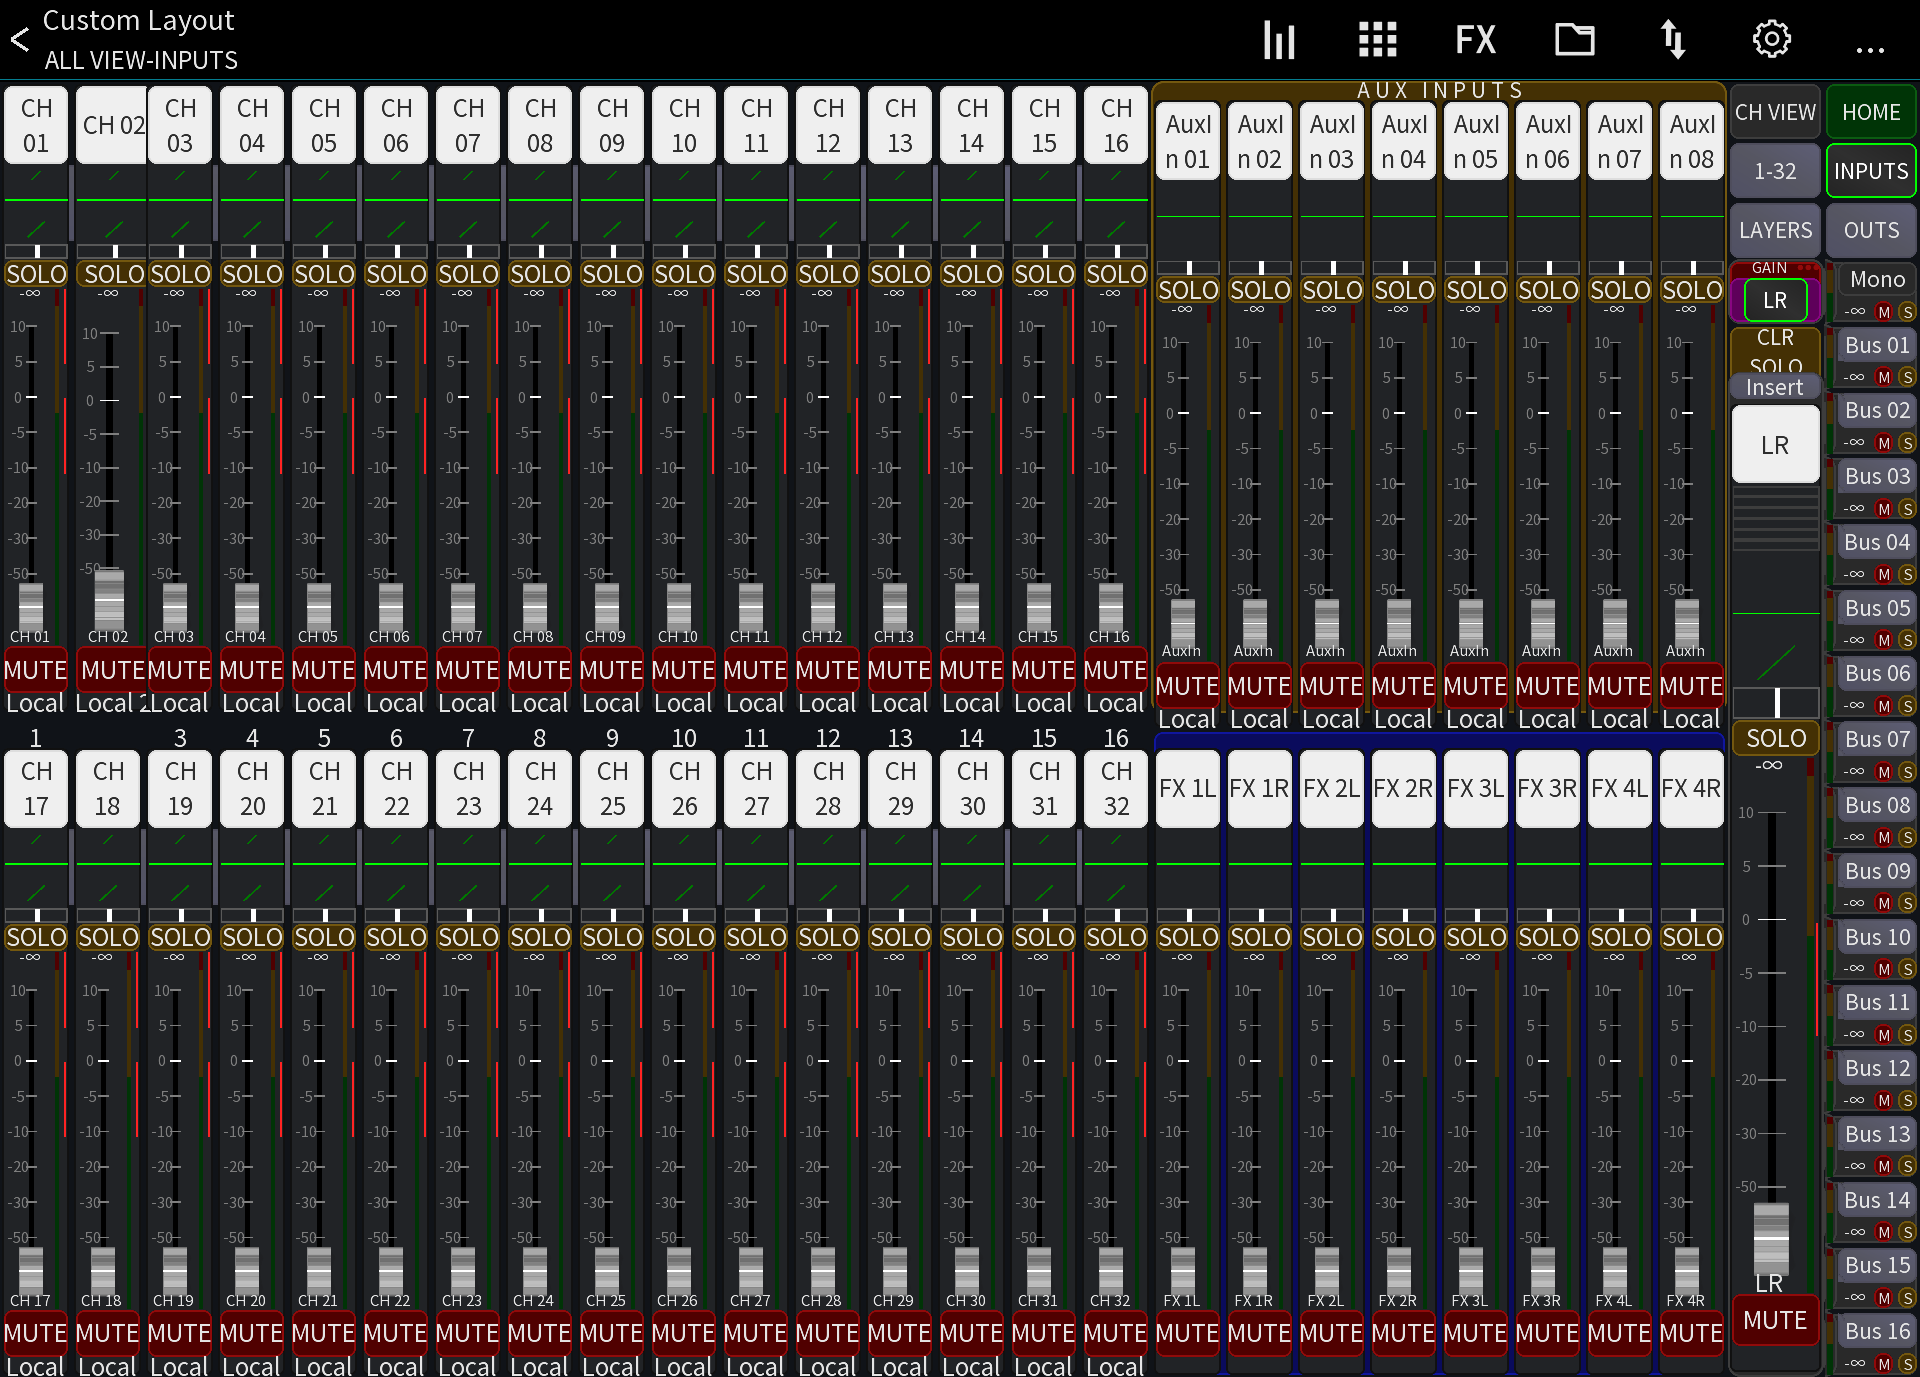Solo channel CH 12

[x=828, y=274]
